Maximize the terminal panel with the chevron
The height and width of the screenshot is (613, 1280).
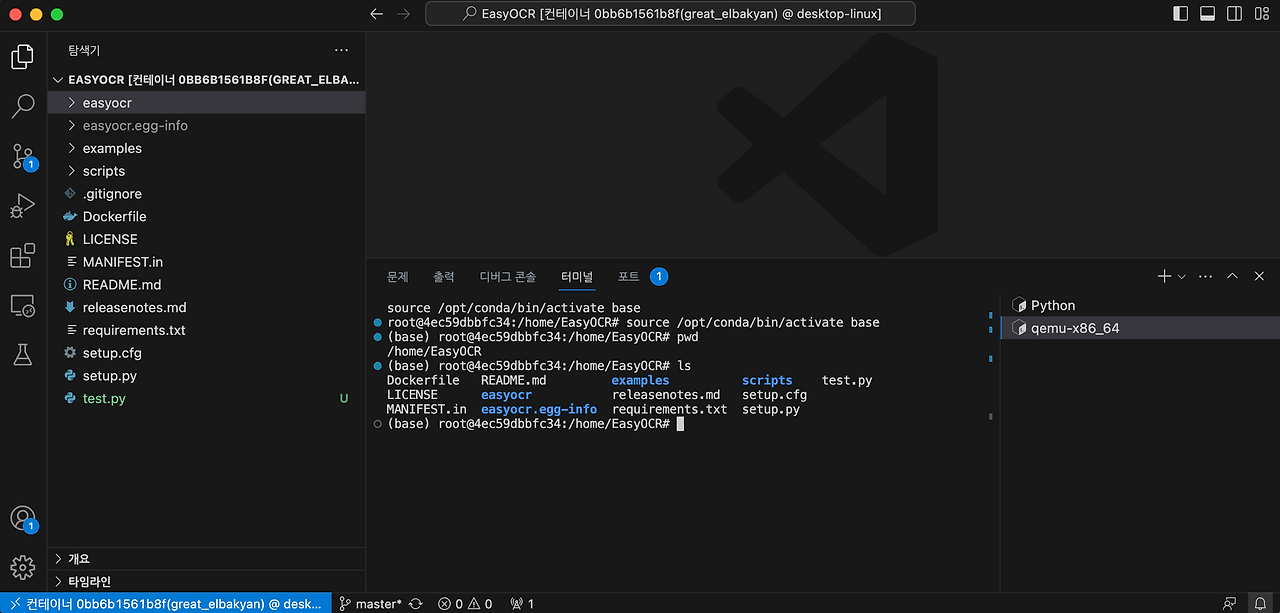tap(1233, 276)
